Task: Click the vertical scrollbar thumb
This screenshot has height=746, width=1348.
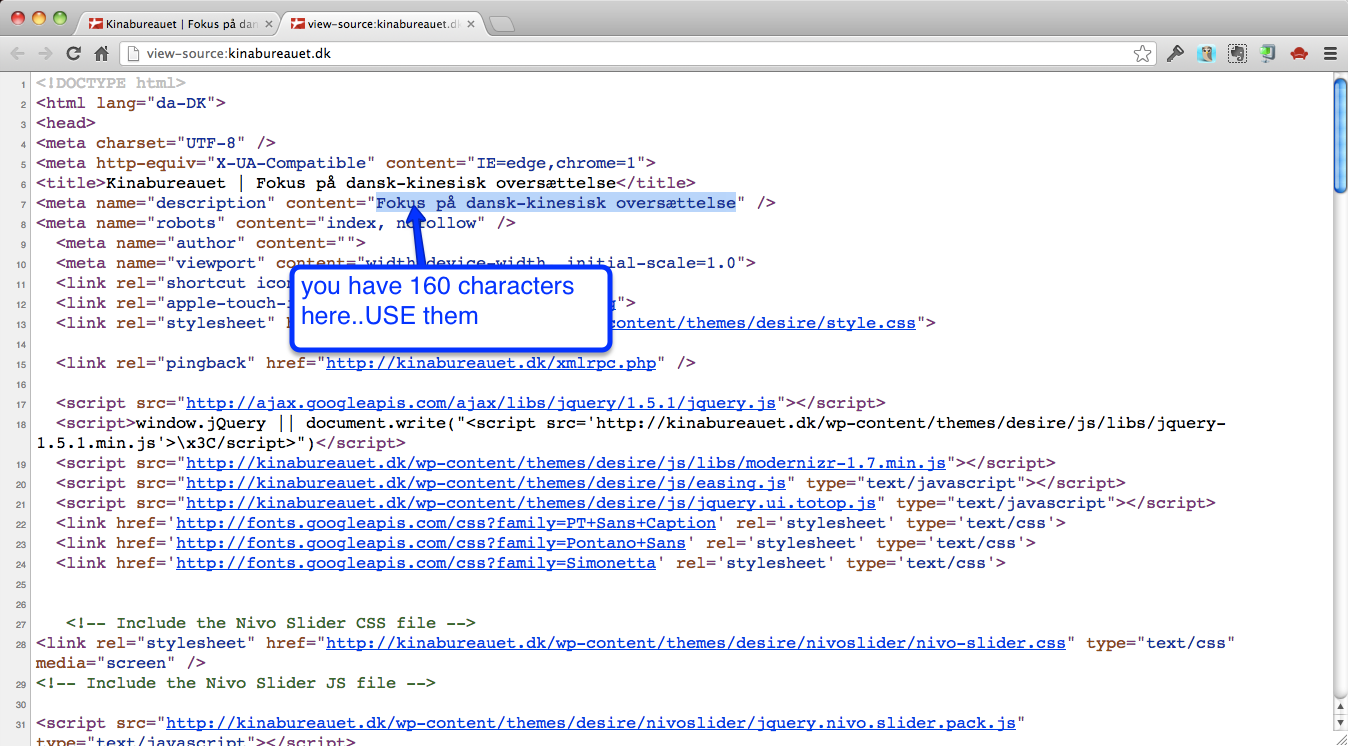Action: coord(1340,135)
